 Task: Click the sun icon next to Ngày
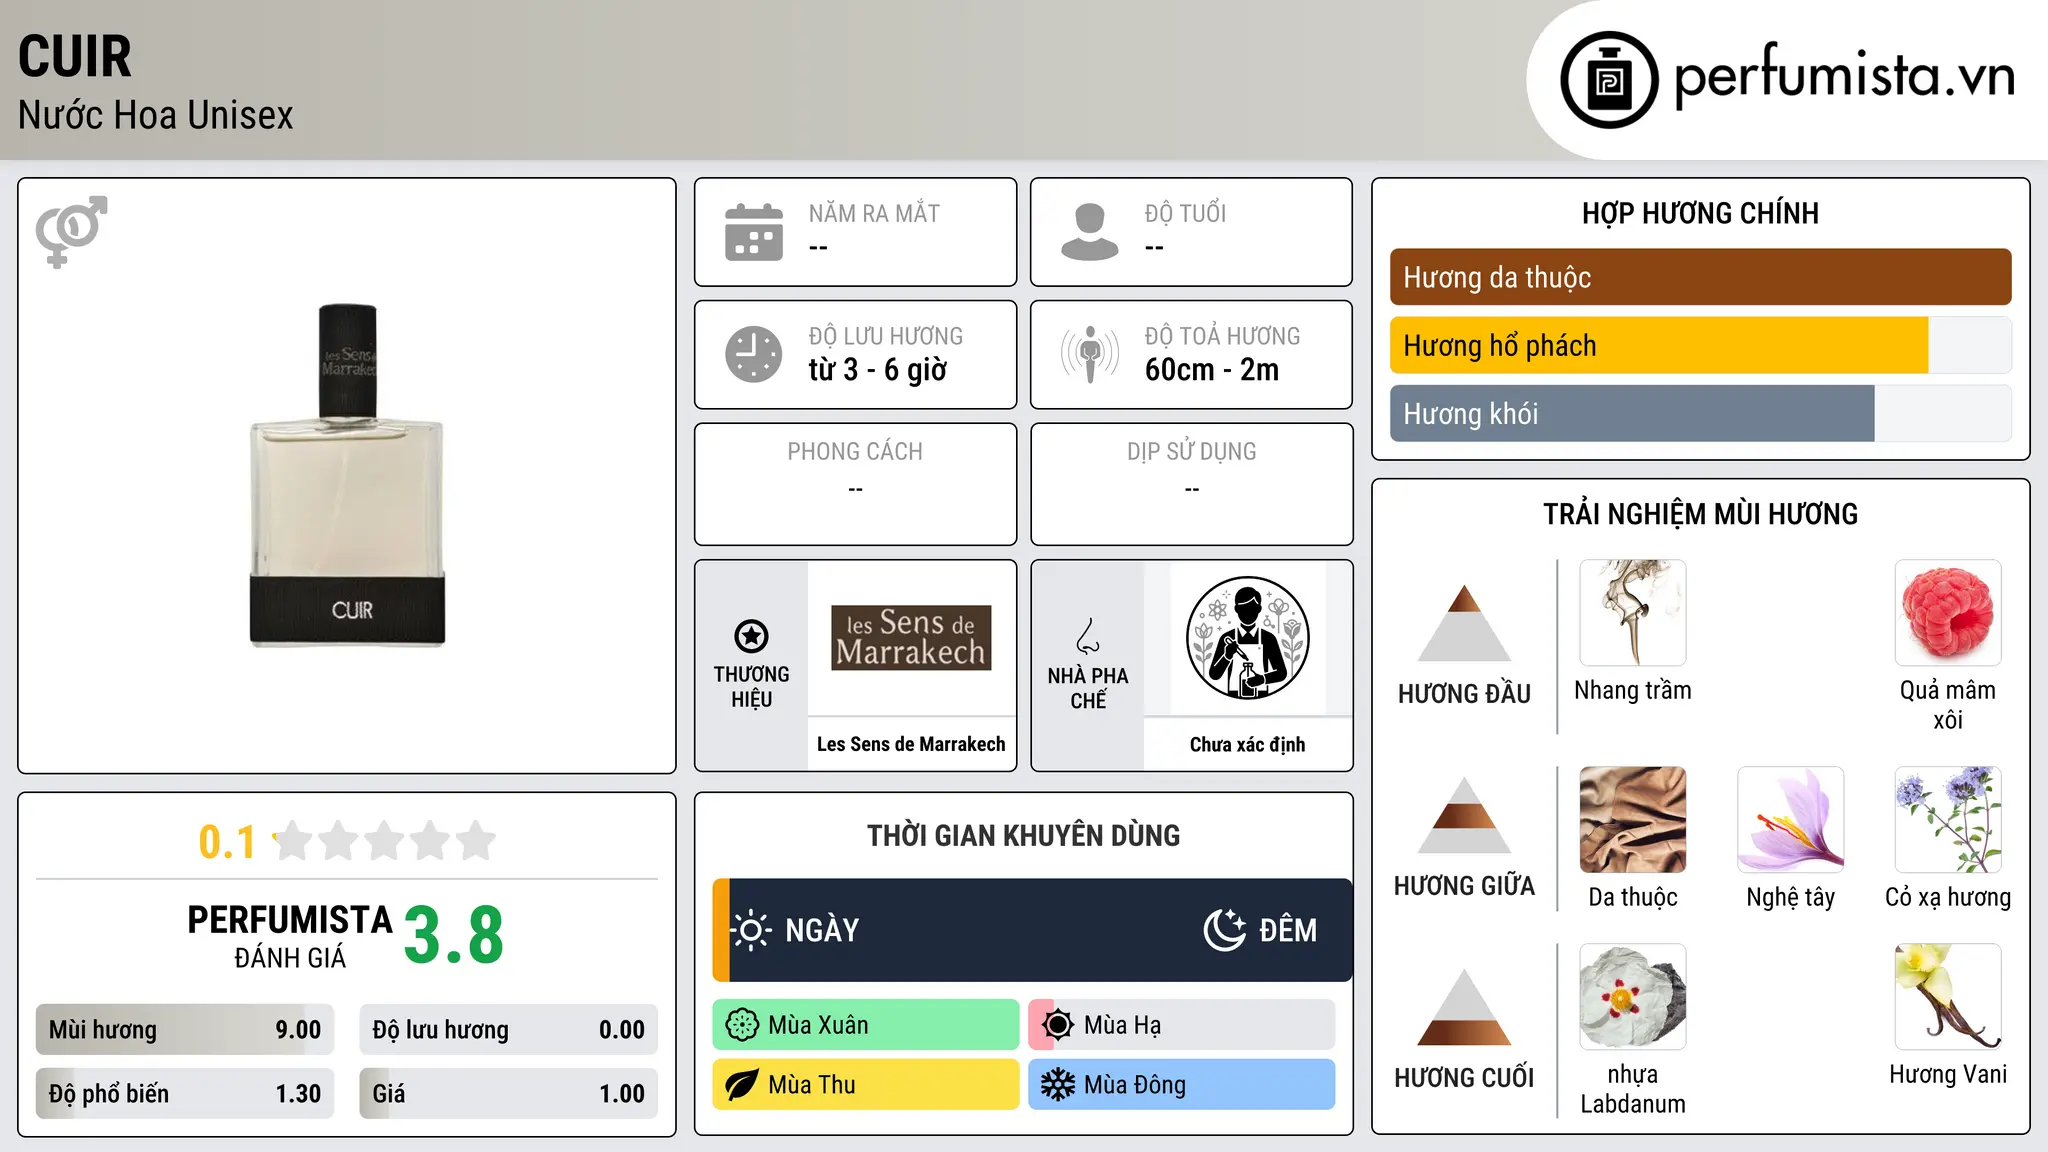tap(750, 930)
